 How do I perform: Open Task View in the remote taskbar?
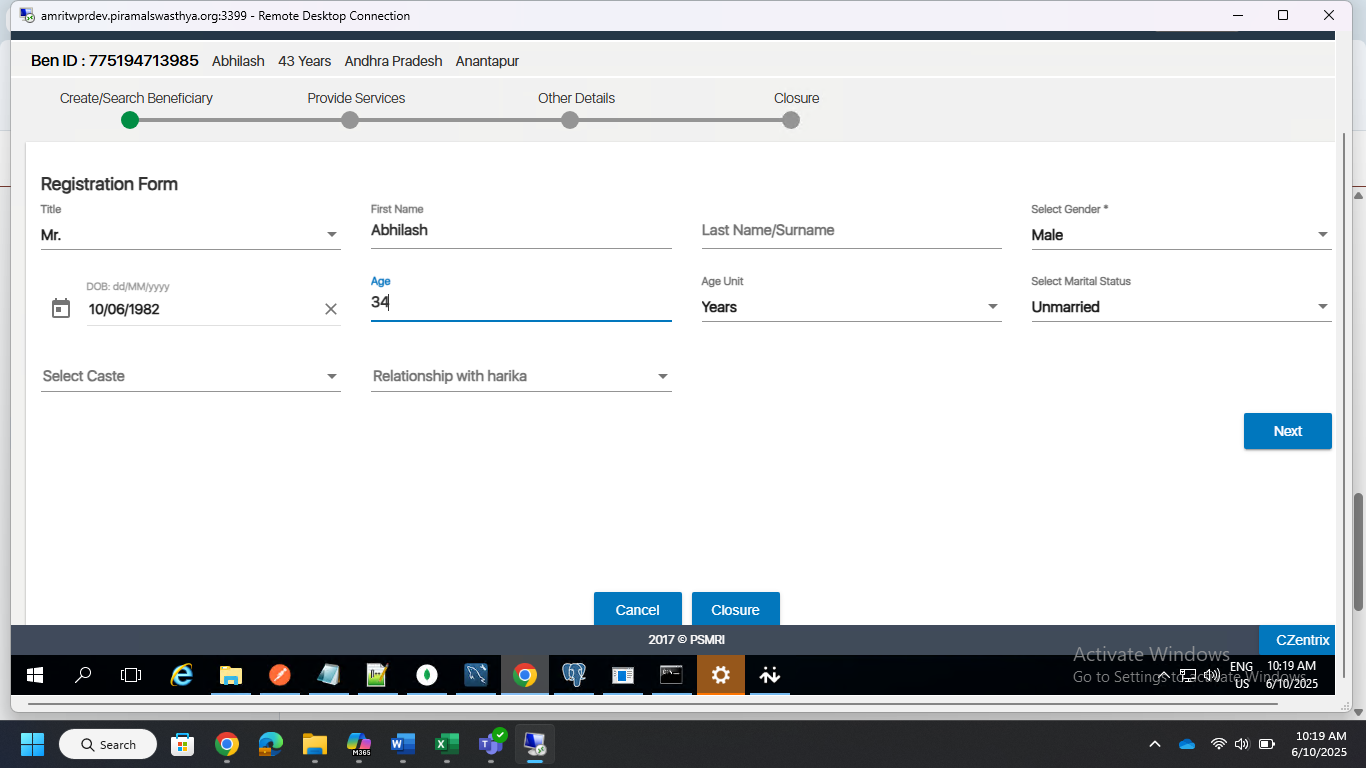click(x=131, y=675)
